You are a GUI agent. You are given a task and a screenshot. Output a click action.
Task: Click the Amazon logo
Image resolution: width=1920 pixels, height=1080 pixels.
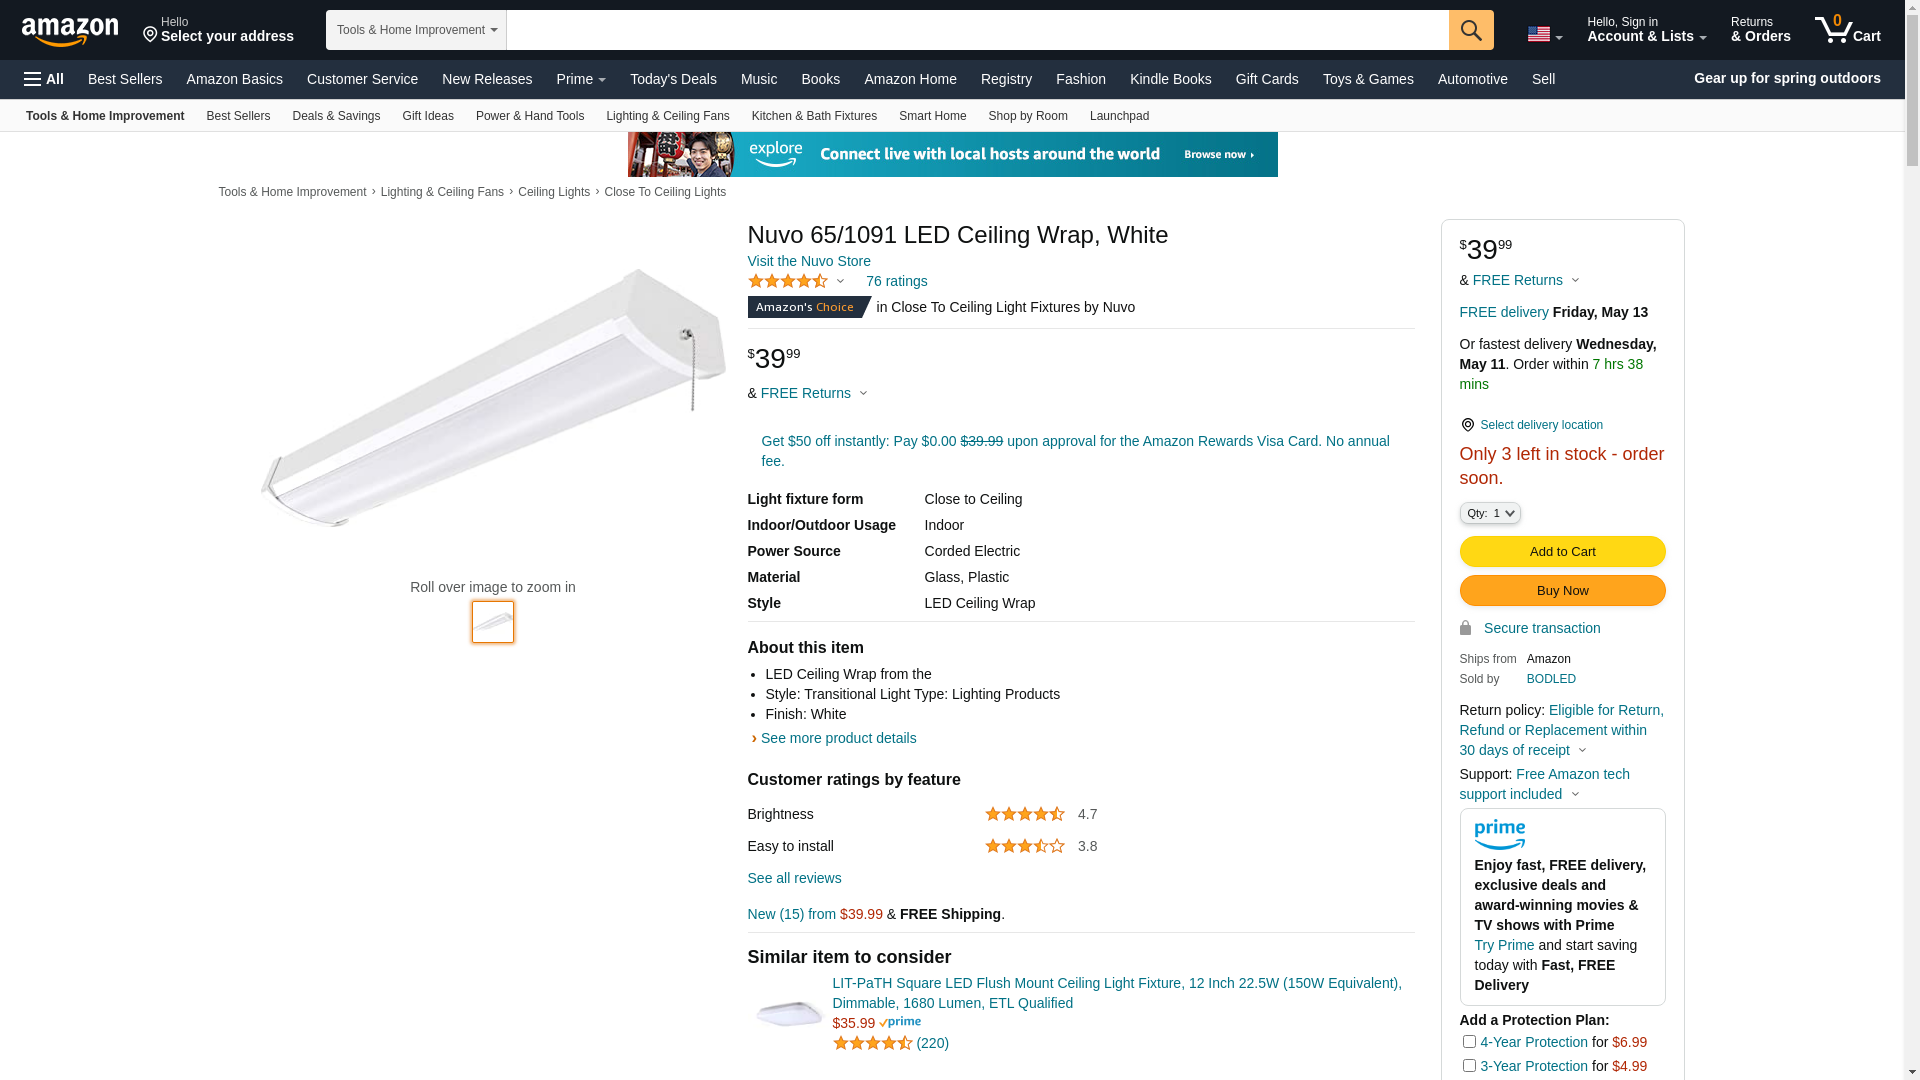click(x=70, y=32)
